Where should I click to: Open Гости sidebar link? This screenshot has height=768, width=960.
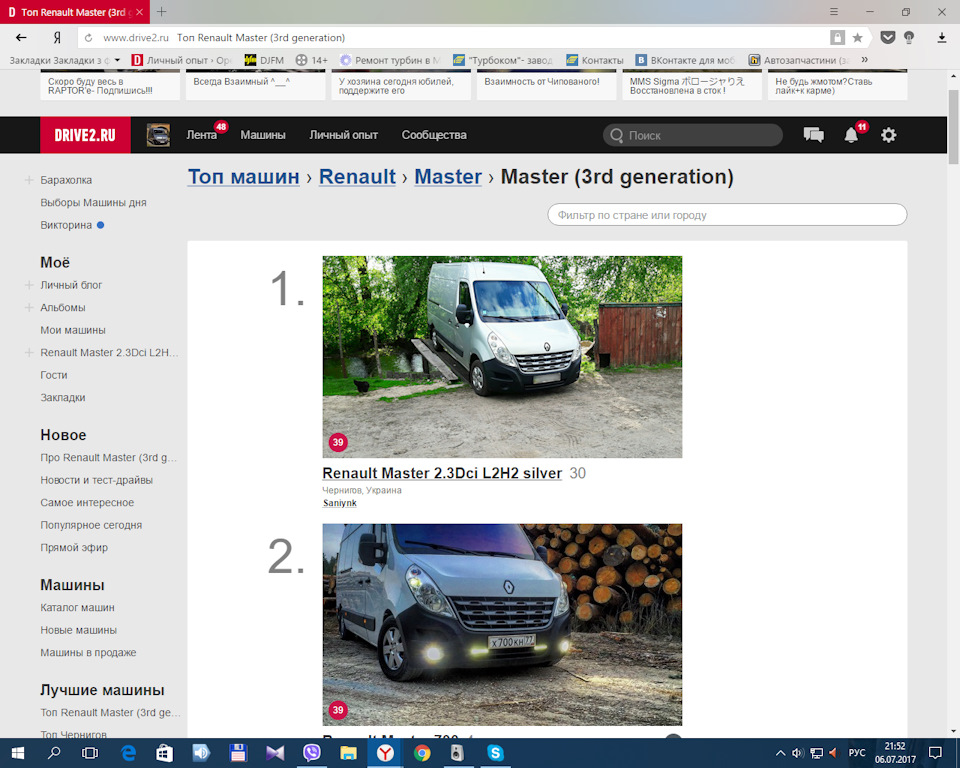54,375
